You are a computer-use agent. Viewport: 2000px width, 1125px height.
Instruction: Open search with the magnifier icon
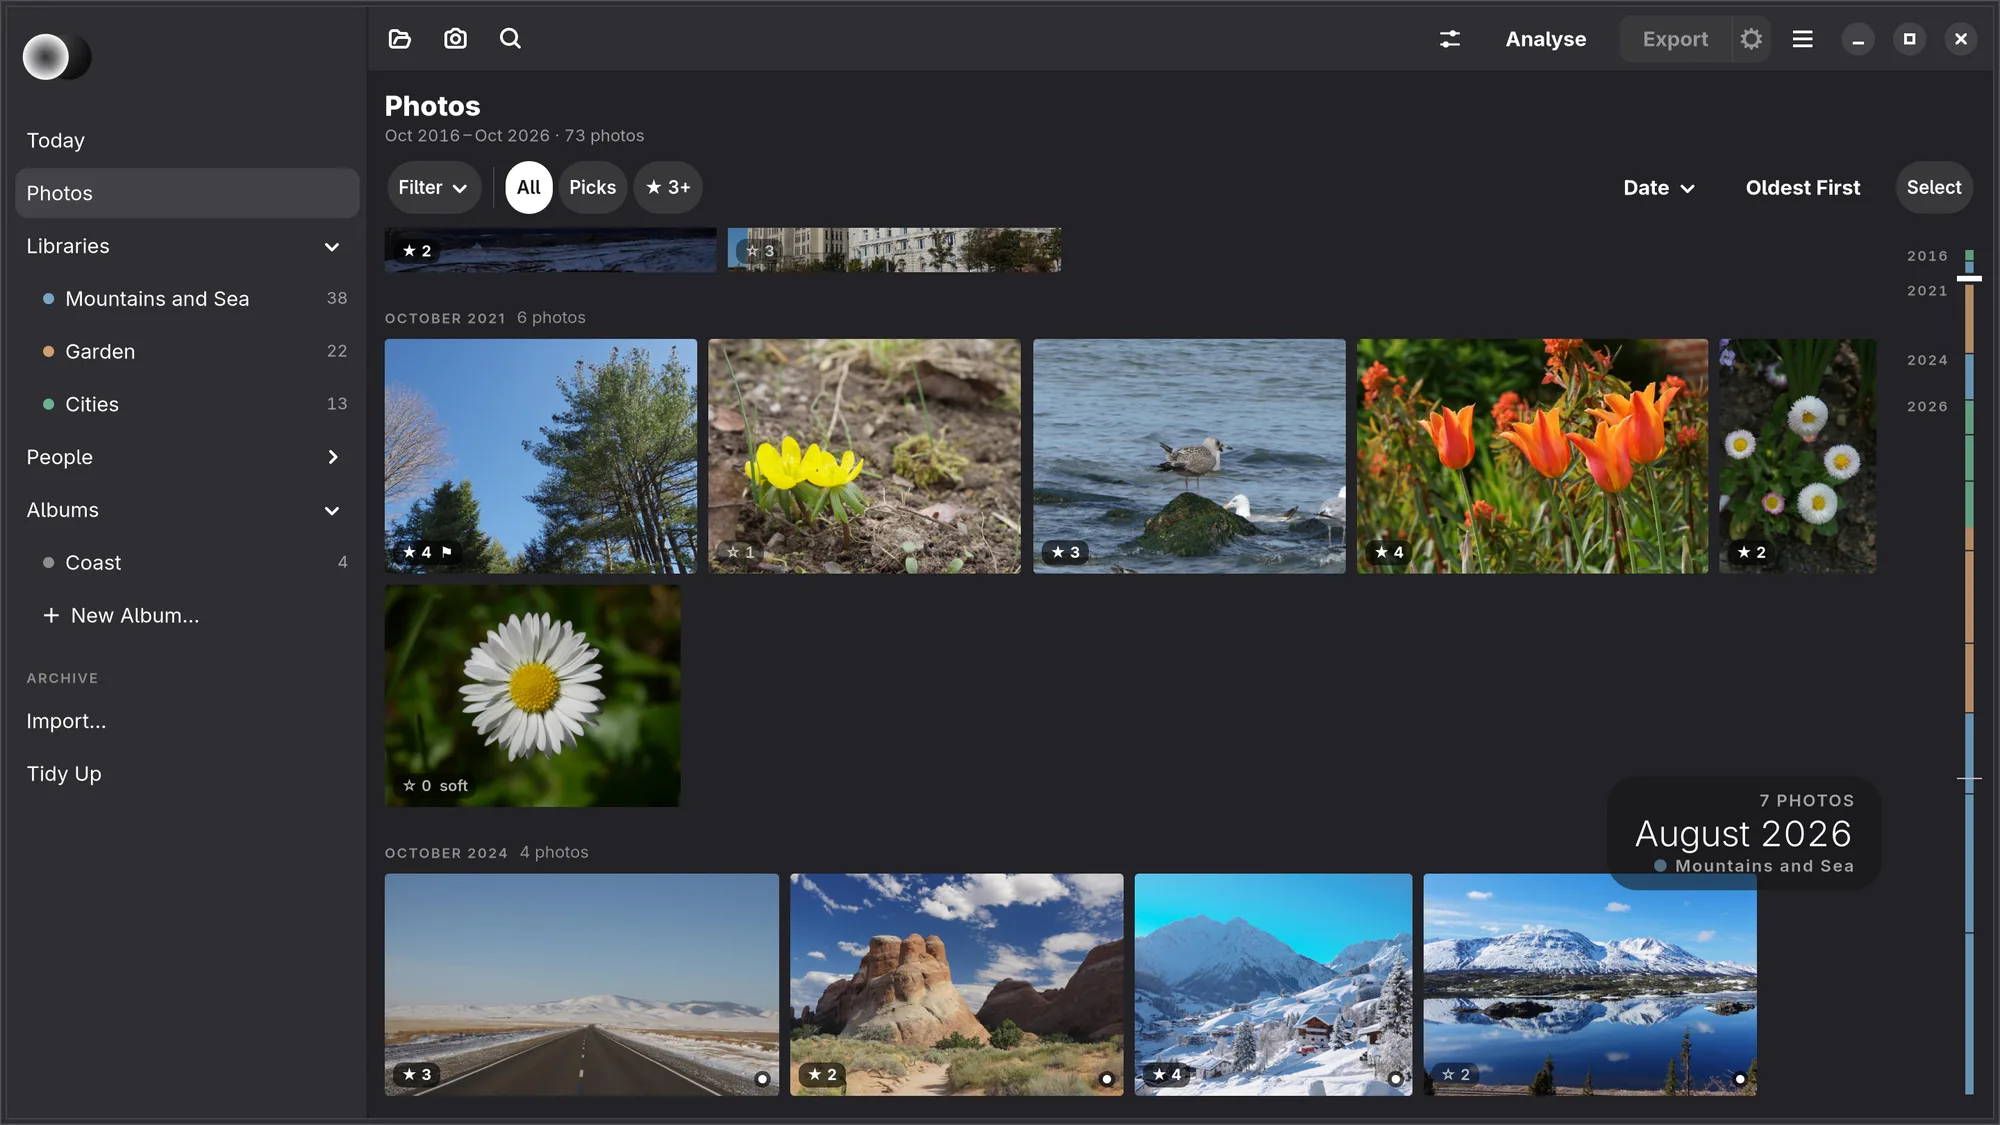point(510,39)
